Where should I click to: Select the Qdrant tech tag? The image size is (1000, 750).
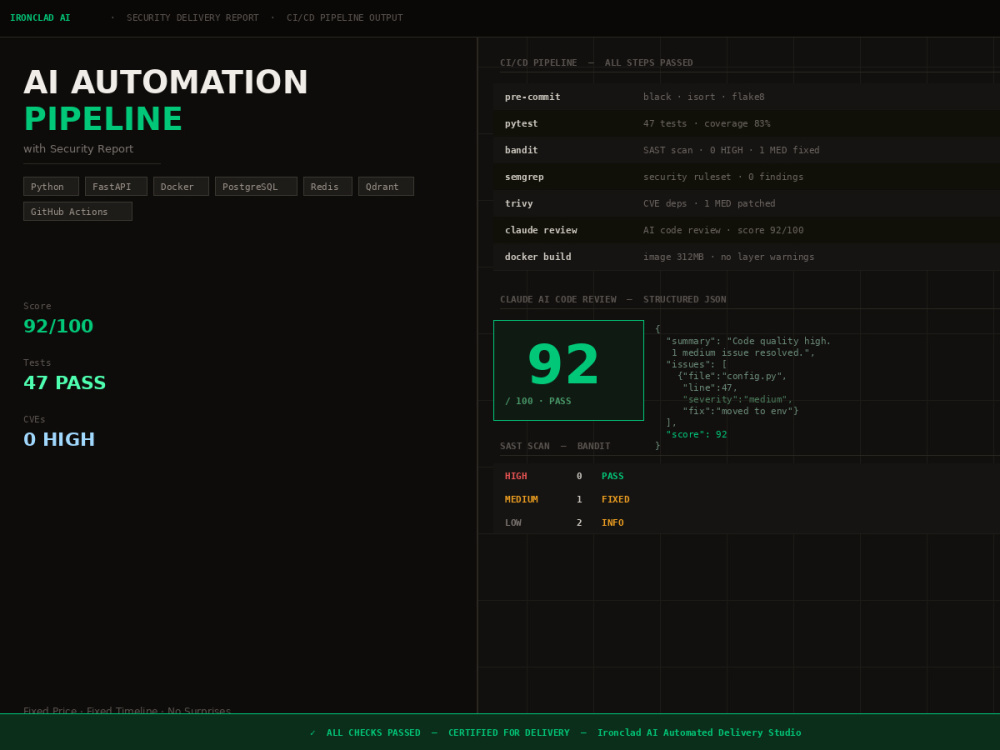pyautogui.click(x=386, y=186)
